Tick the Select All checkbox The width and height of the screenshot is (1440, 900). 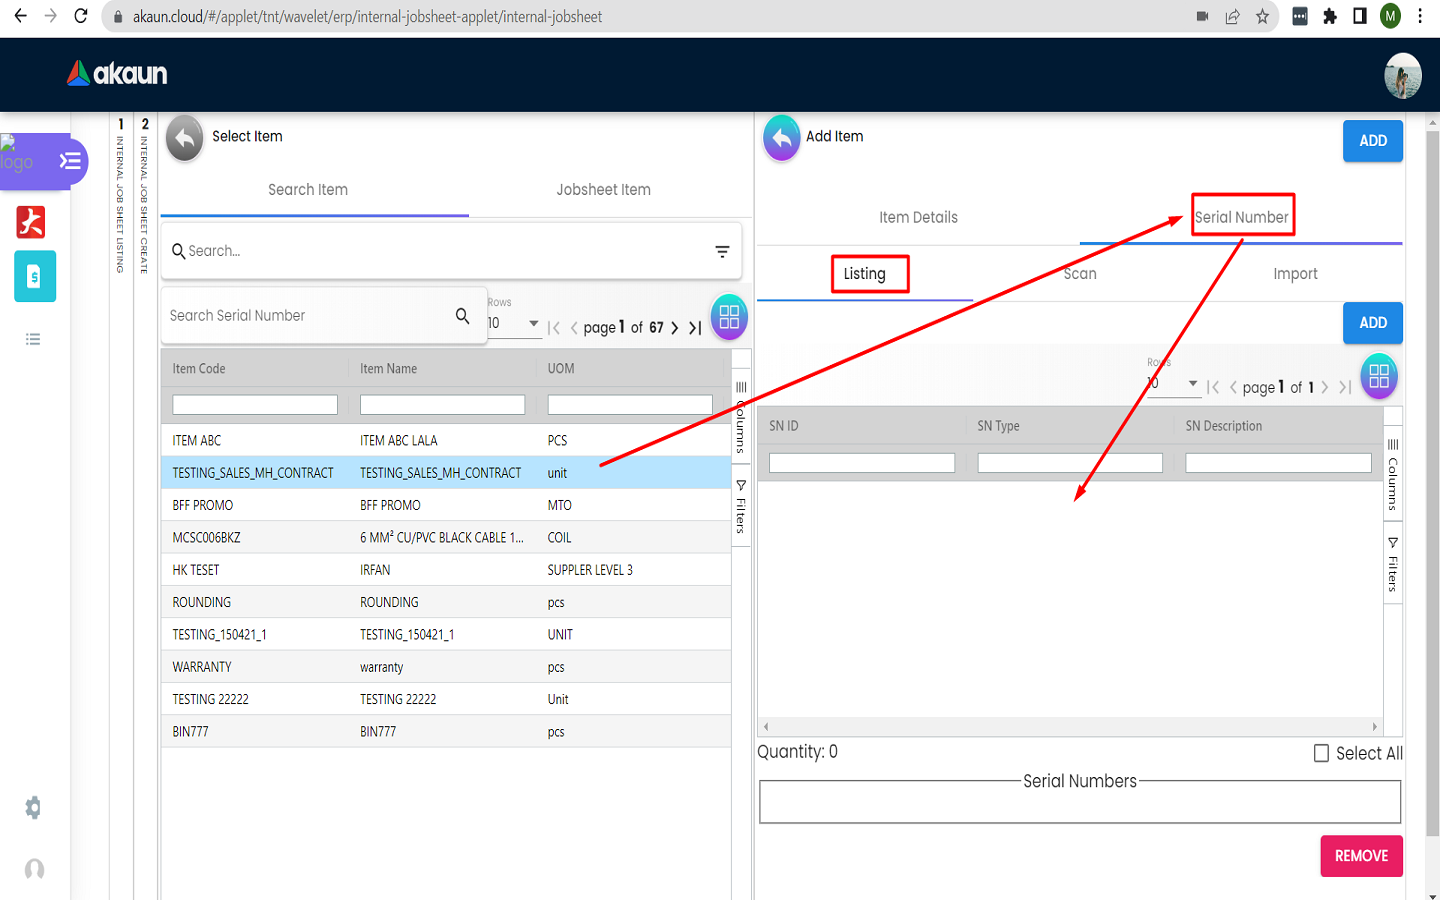1321,753
